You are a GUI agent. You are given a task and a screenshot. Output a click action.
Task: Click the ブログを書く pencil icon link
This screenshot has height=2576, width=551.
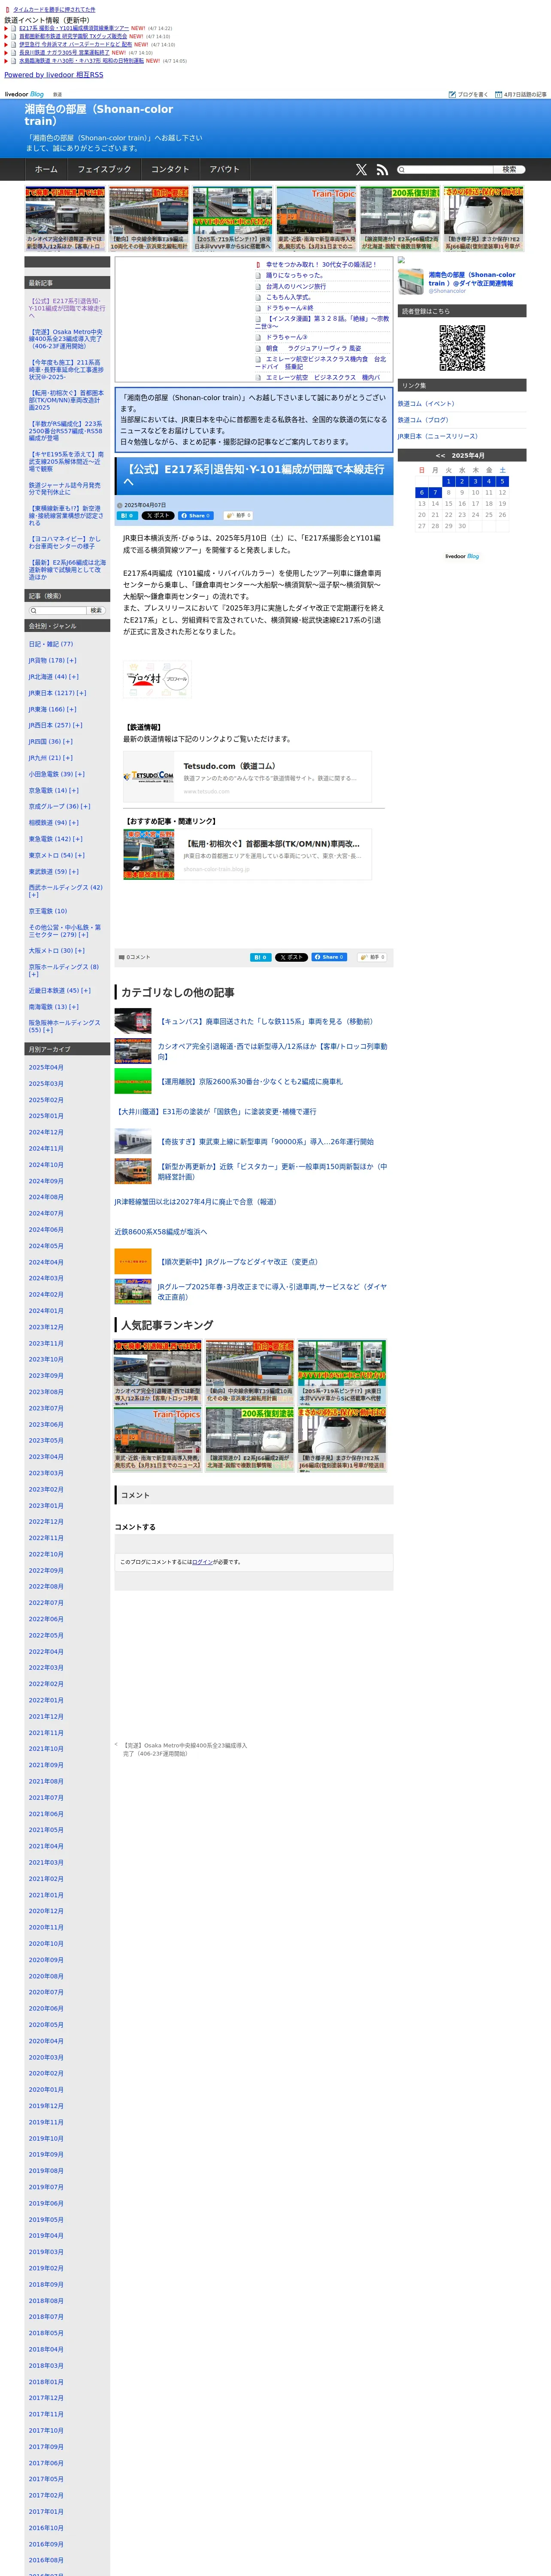pyautogui.click(x=469, y=94)
